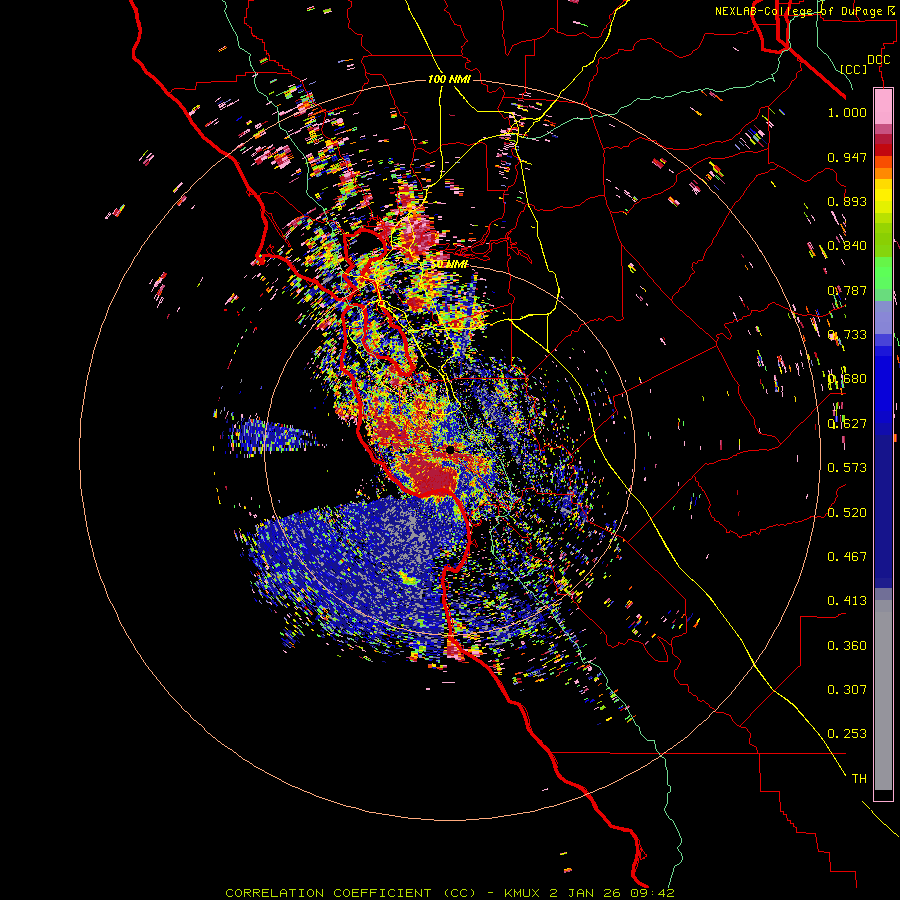The image size is (900, 900).
Task: Click the 09:42 timestamp in the caption
Action: [x=651, y=893]
